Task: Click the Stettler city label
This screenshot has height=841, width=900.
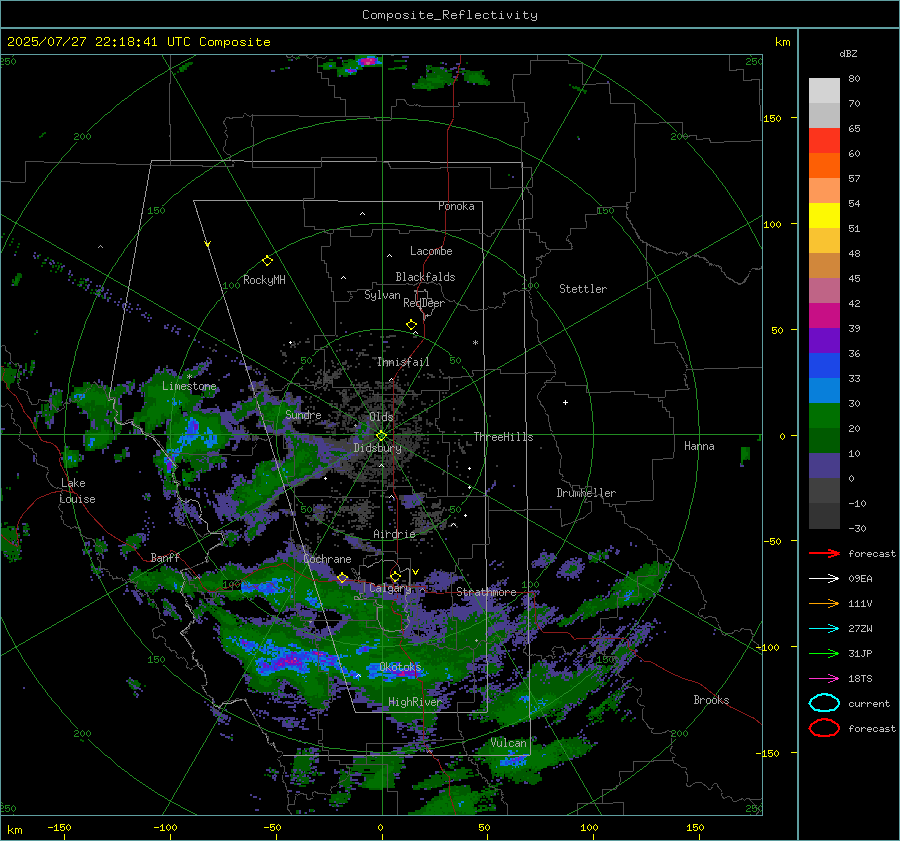Action: click(583, 289)
